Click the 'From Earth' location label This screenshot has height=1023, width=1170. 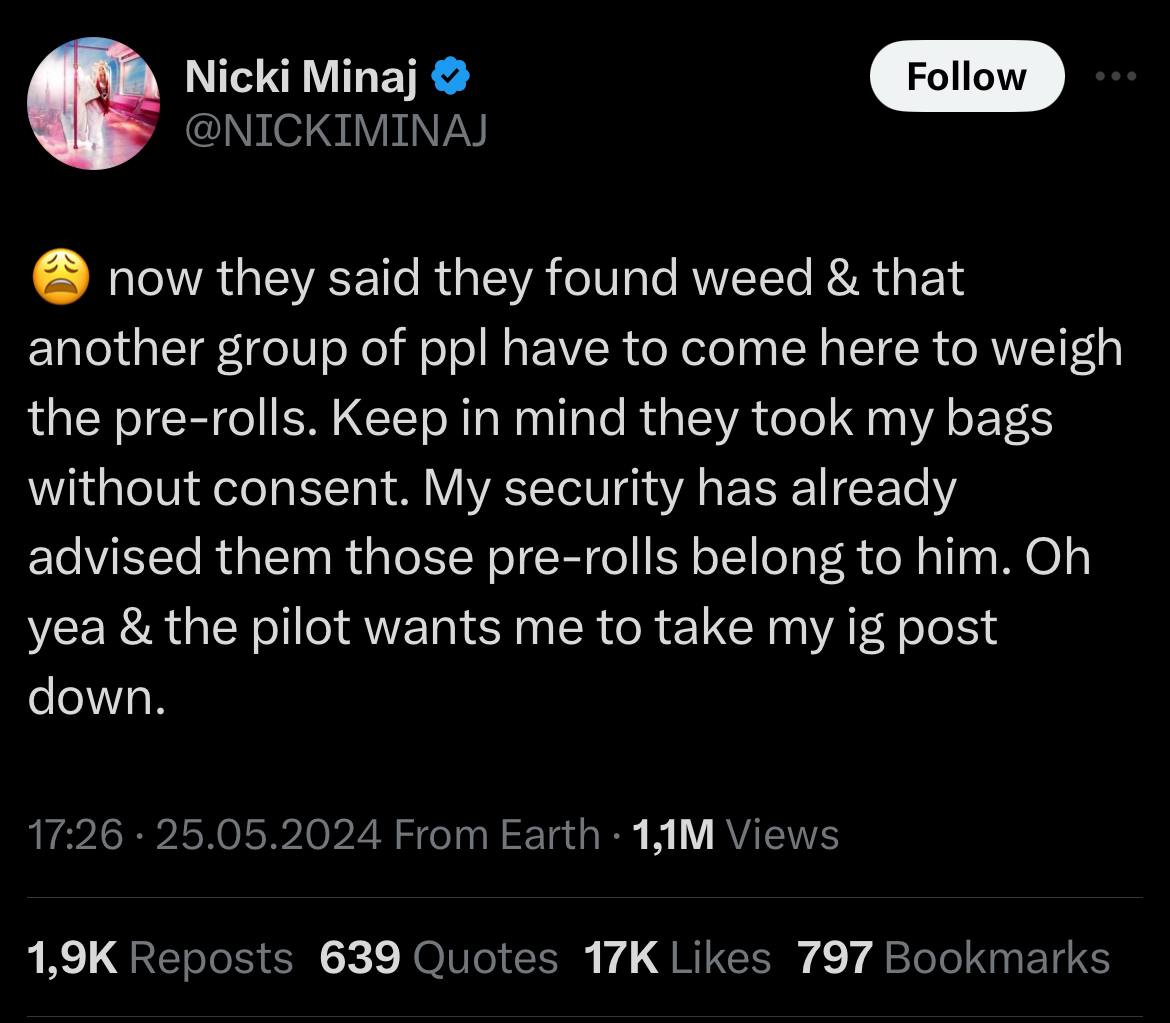coord(497,834)
